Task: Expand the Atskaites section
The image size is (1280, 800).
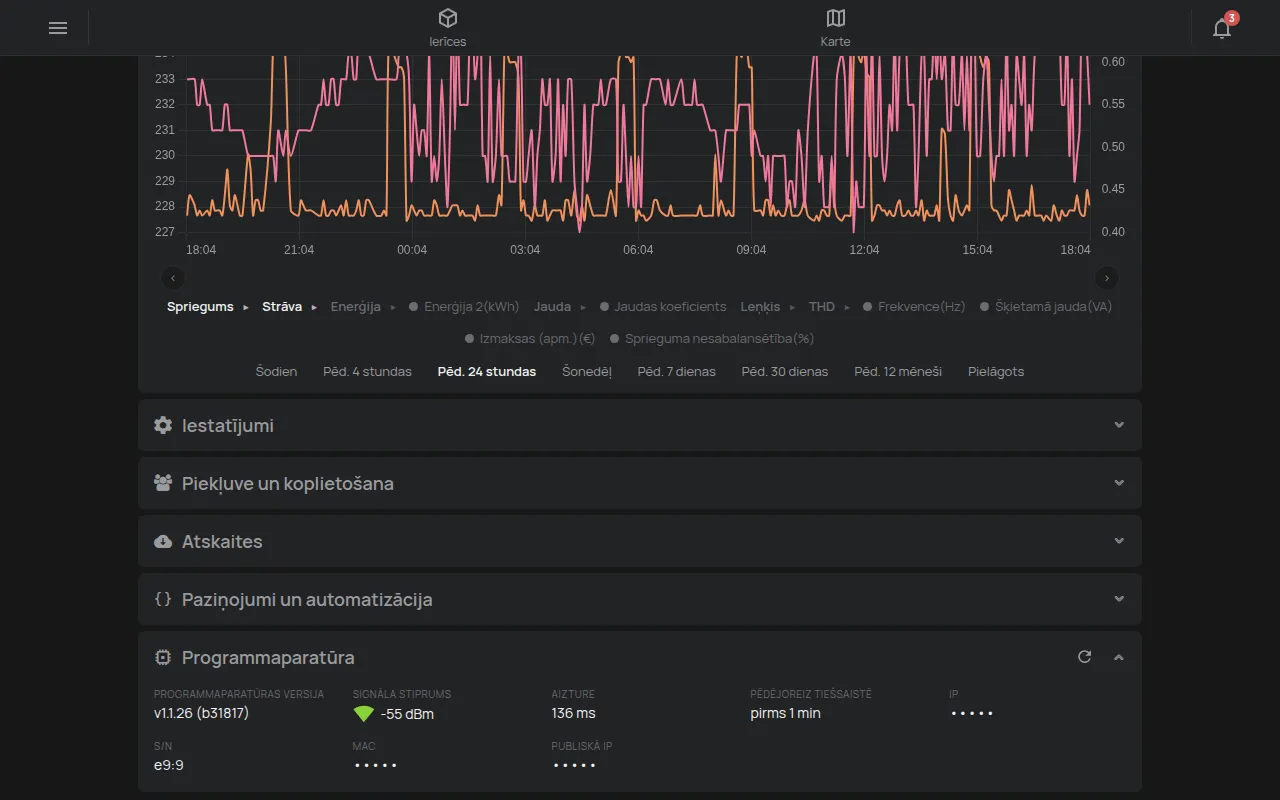Action: pos(640,541)
